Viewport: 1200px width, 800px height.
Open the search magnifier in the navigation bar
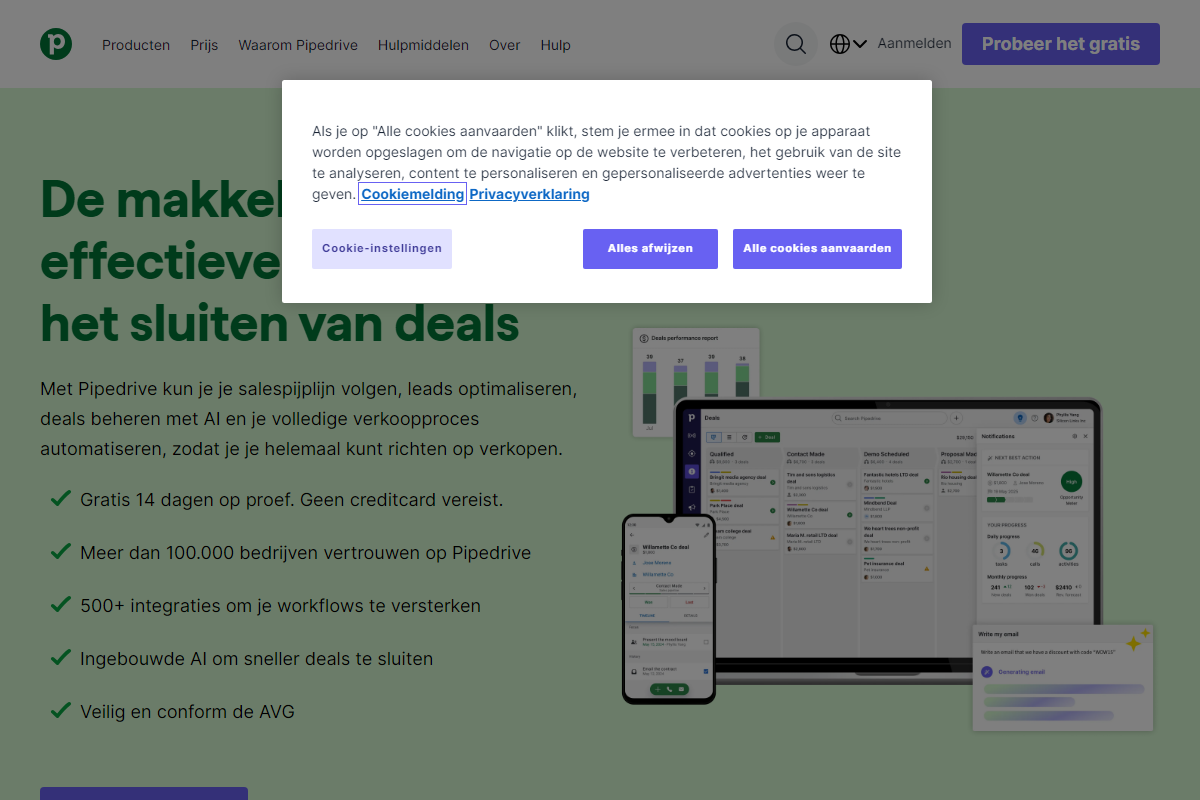tap(795, 44)
